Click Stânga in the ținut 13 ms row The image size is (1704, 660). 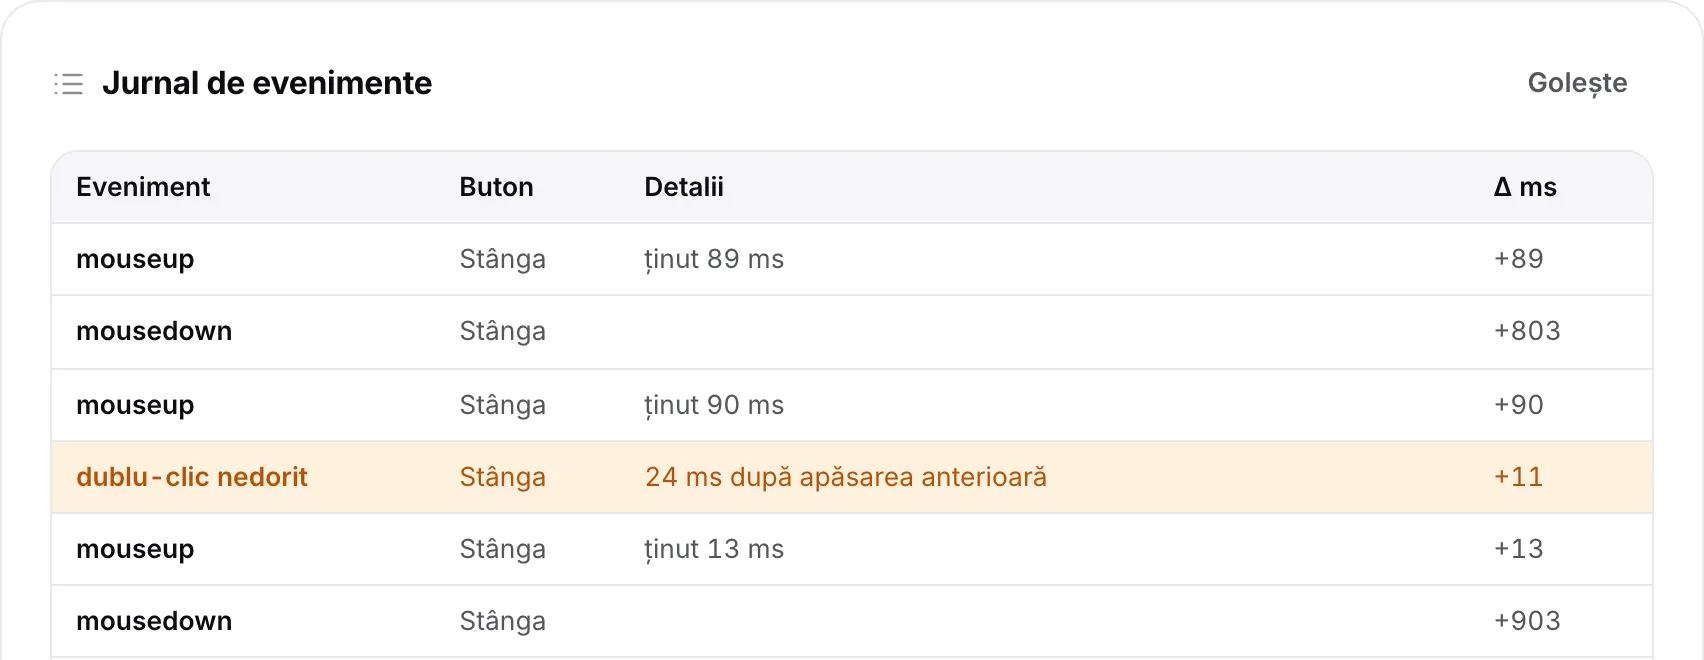tap(502, 549)
